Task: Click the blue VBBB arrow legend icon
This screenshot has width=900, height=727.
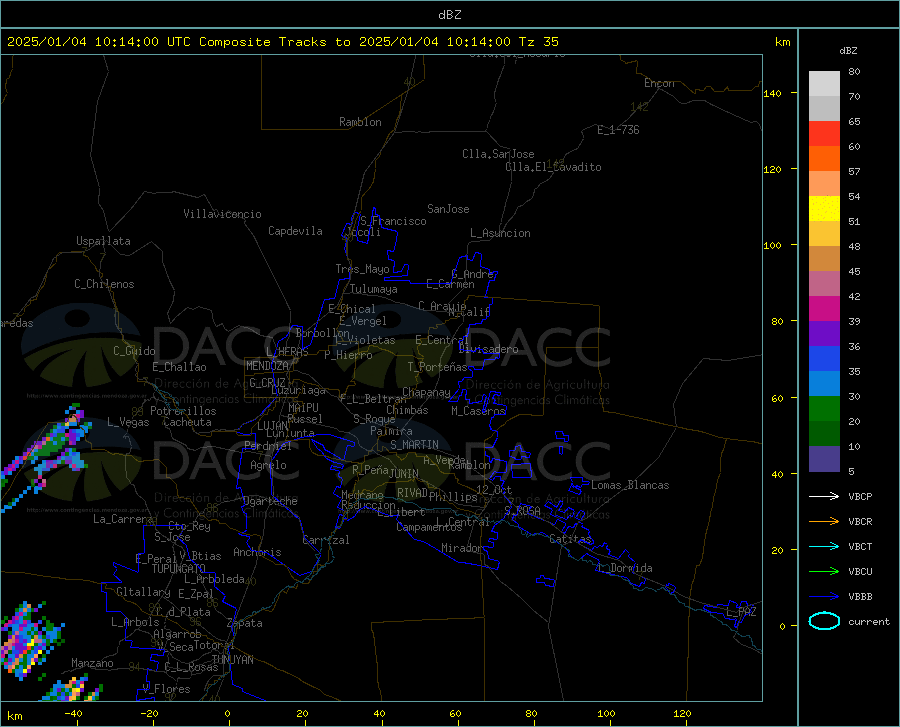Action: 824,597
